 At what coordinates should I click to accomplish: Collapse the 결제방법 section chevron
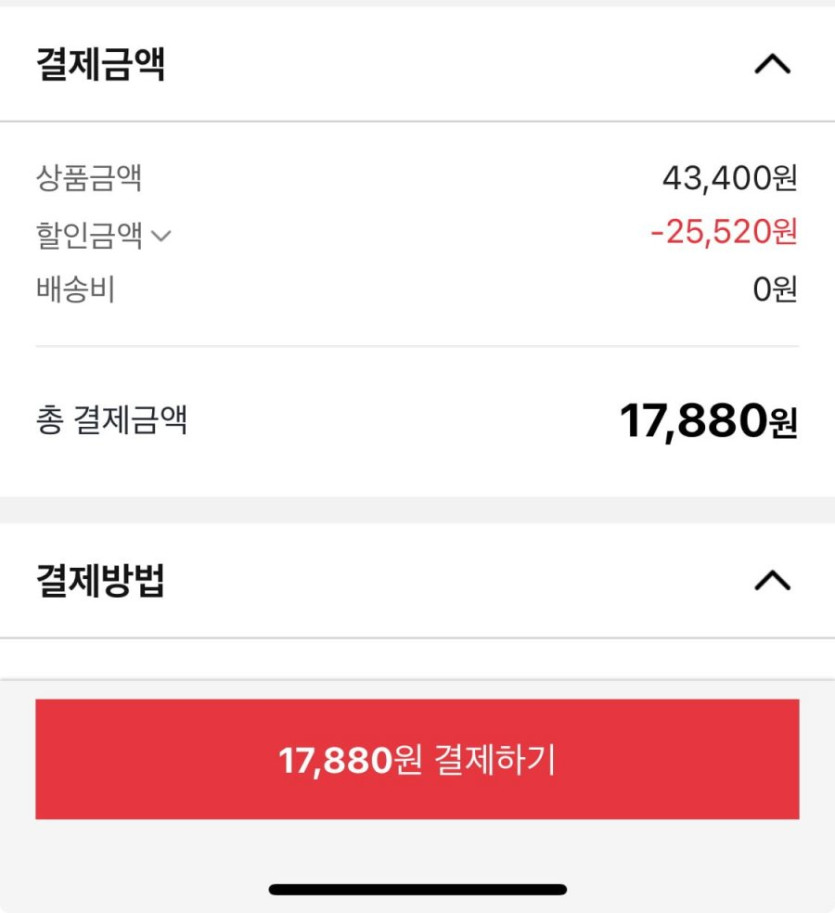click(x=771, y=581)
